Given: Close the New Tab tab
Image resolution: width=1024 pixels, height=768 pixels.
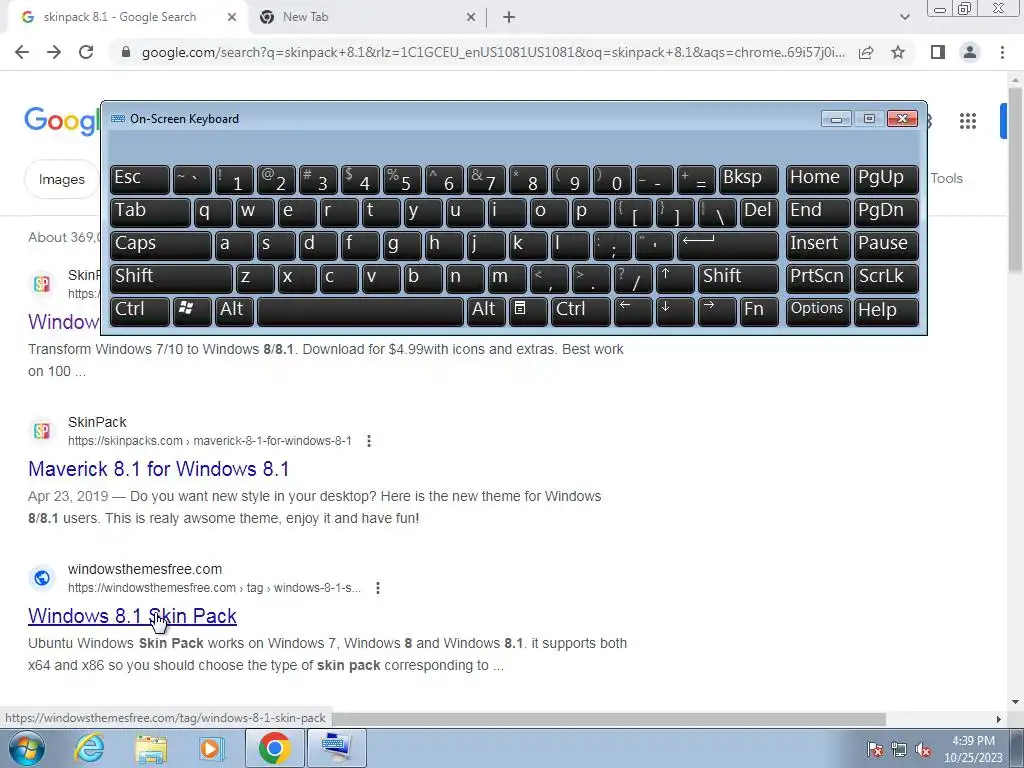Looking at the screenshot, I should point(471,18).
